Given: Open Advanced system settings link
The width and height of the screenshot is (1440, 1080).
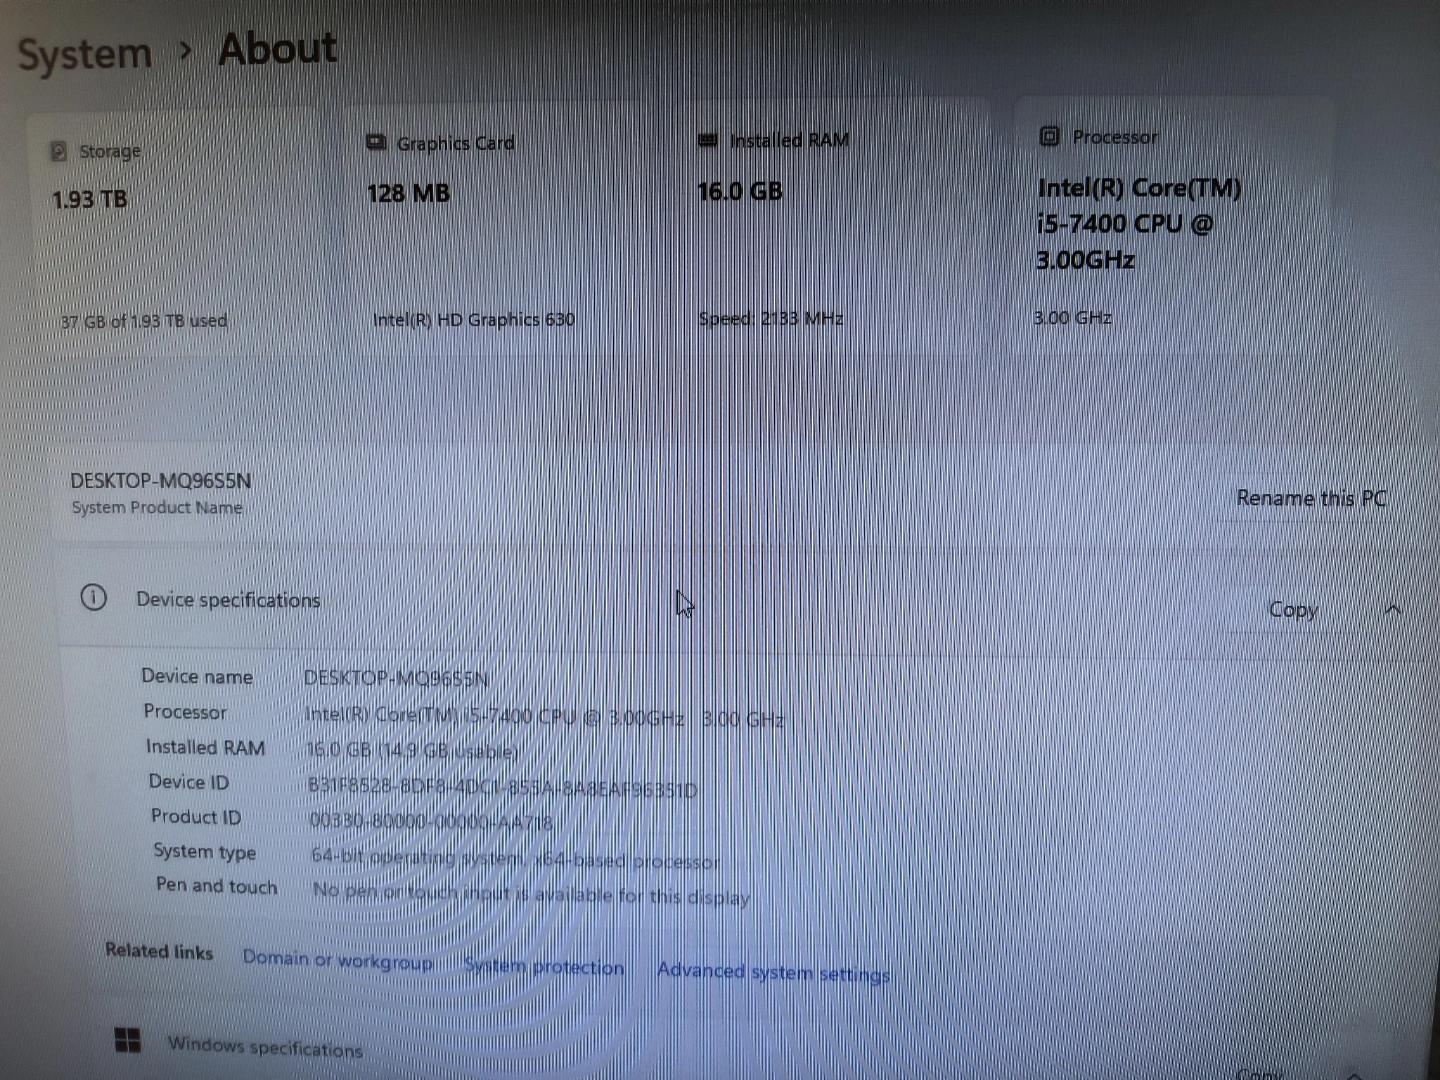Looking at the screenshot, I should coord(773,972).
